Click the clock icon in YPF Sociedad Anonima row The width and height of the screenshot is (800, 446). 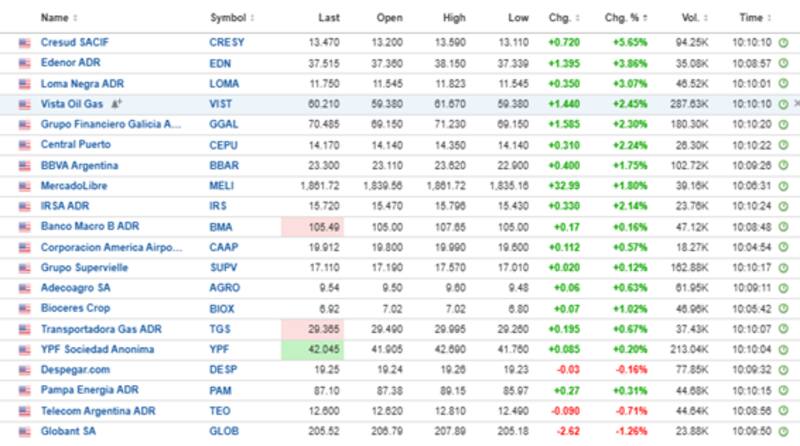coord(782,349)
